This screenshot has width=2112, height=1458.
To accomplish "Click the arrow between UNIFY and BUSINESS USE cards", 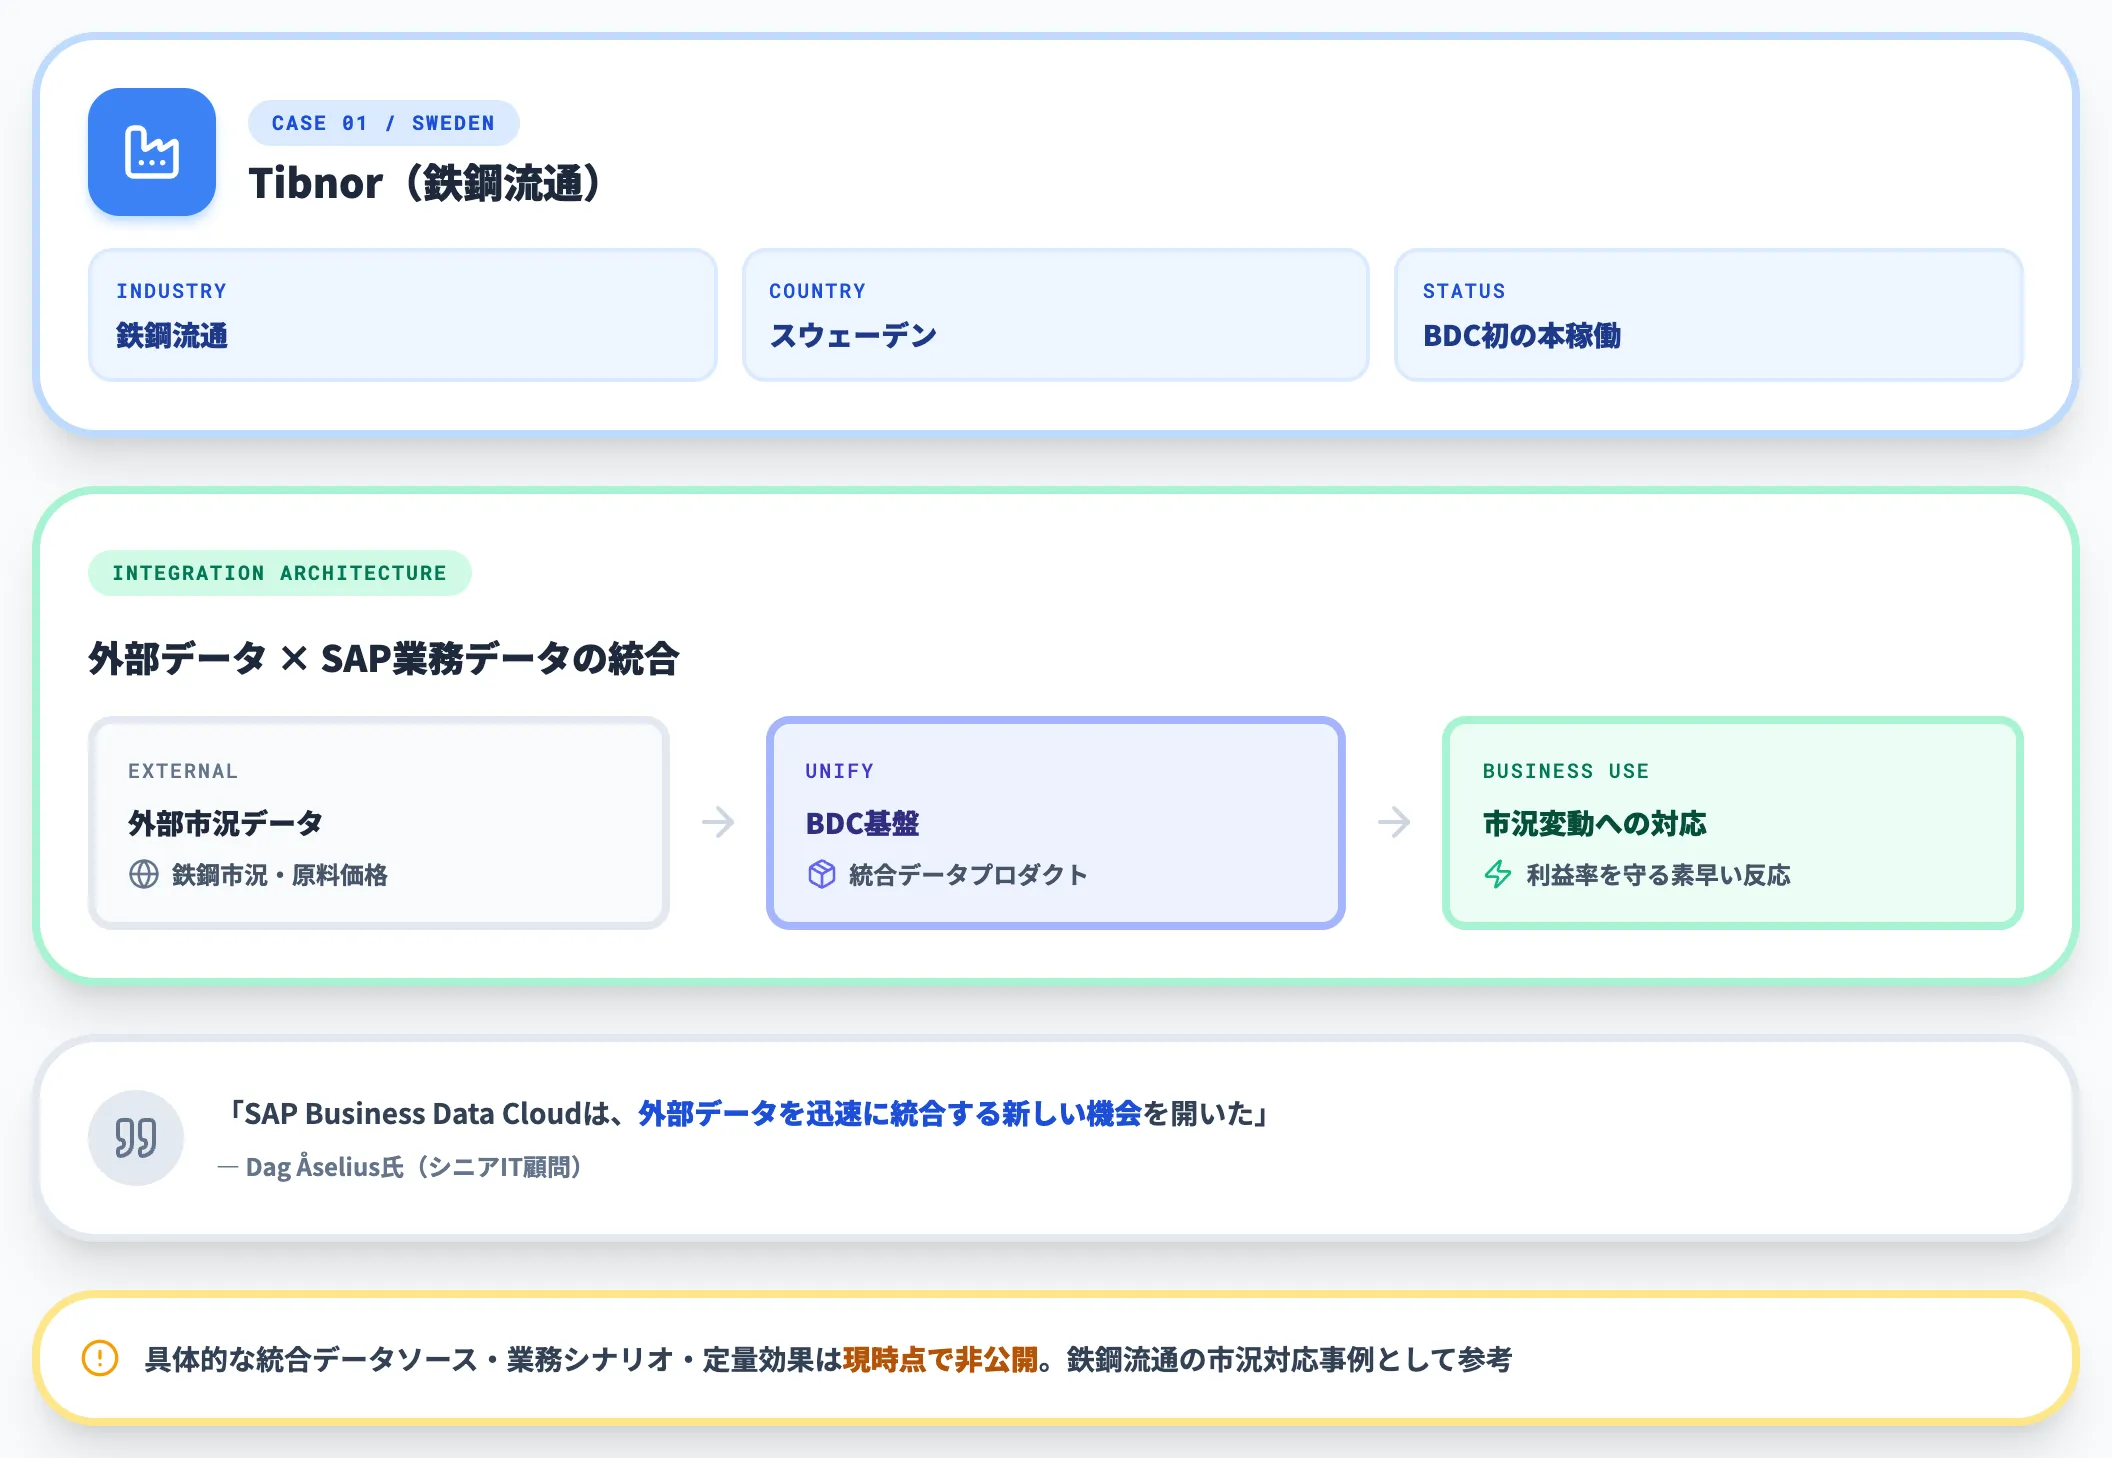I will click(x=1394, y=823).
